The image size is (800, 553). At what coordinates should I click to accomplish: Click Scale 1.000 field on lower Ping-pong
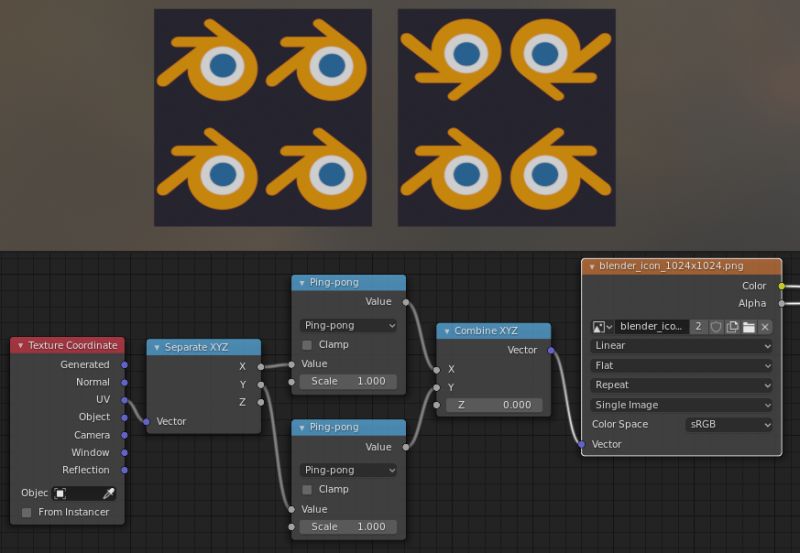tap(348, 527)
